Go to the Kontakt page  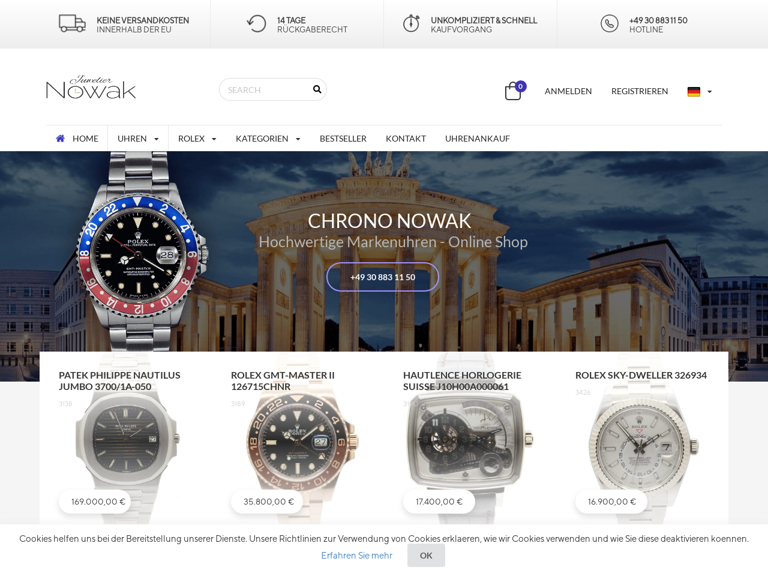point(406,139)
